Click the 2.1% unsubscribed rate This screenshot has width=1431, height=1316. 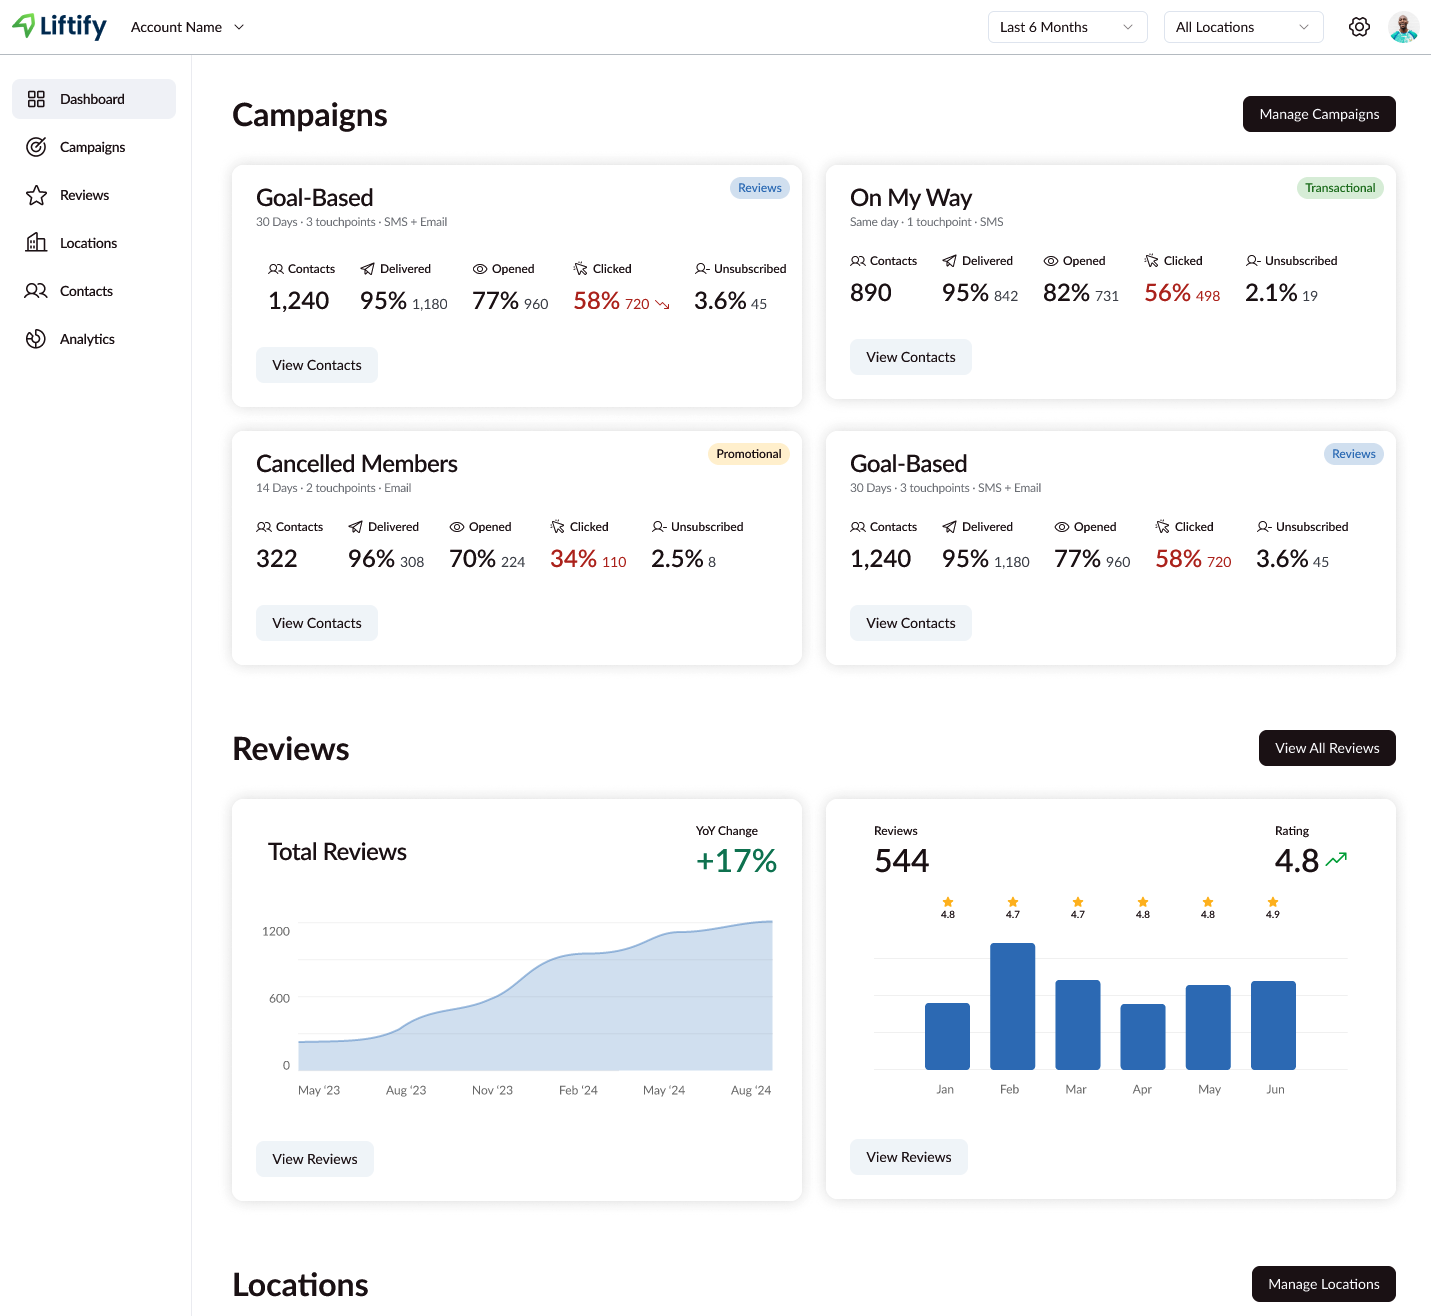(1271, 293)
